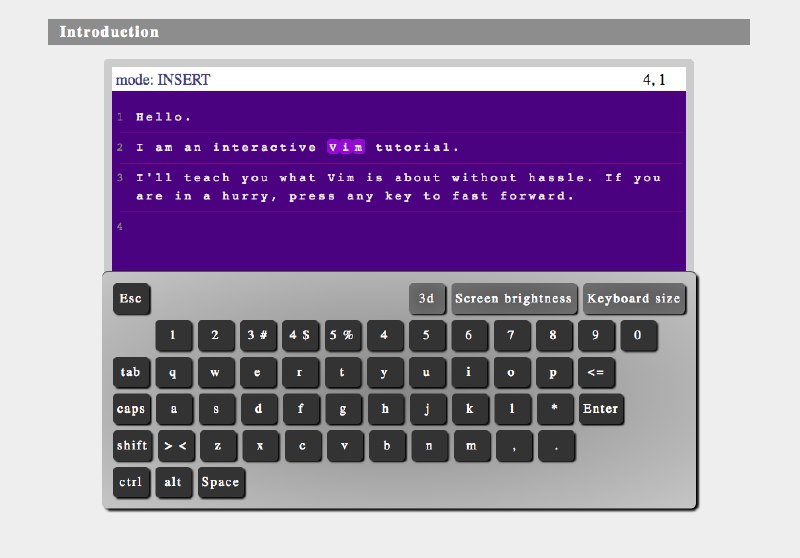Tap the b key
The image size is (800, 558).
coord(388,445)
